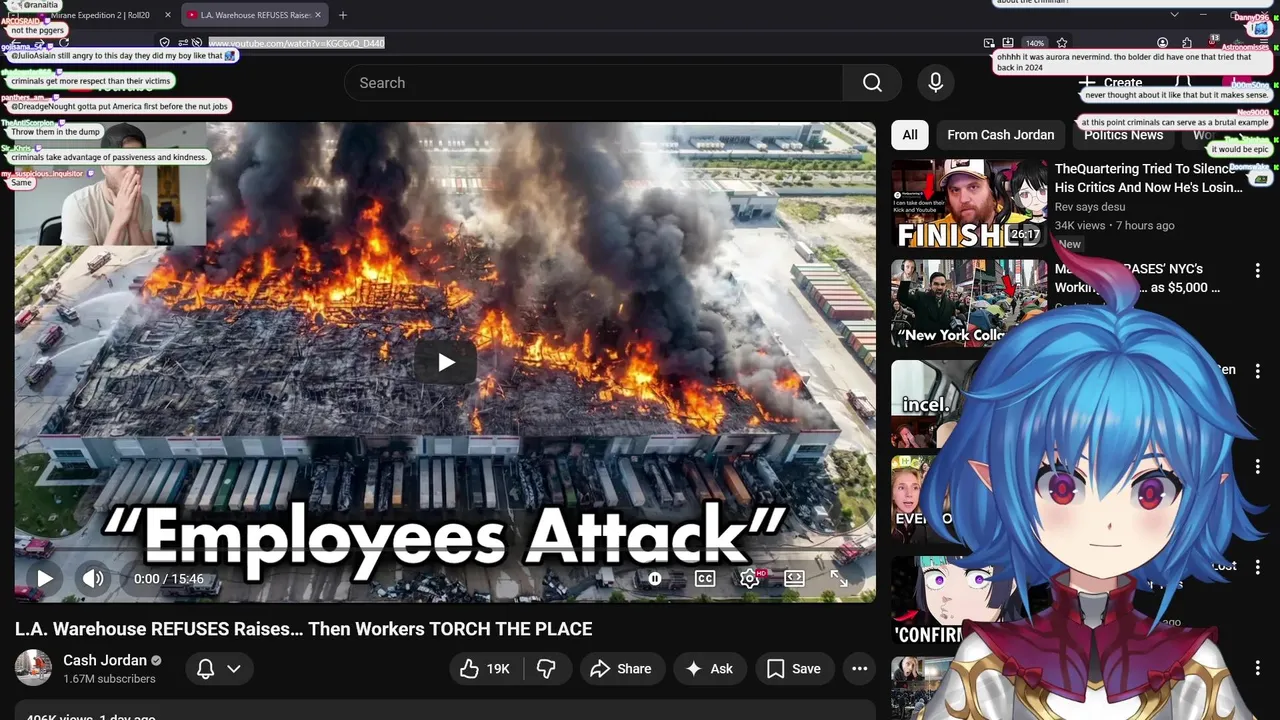Open a new browser tab

(x=343, y=15)
